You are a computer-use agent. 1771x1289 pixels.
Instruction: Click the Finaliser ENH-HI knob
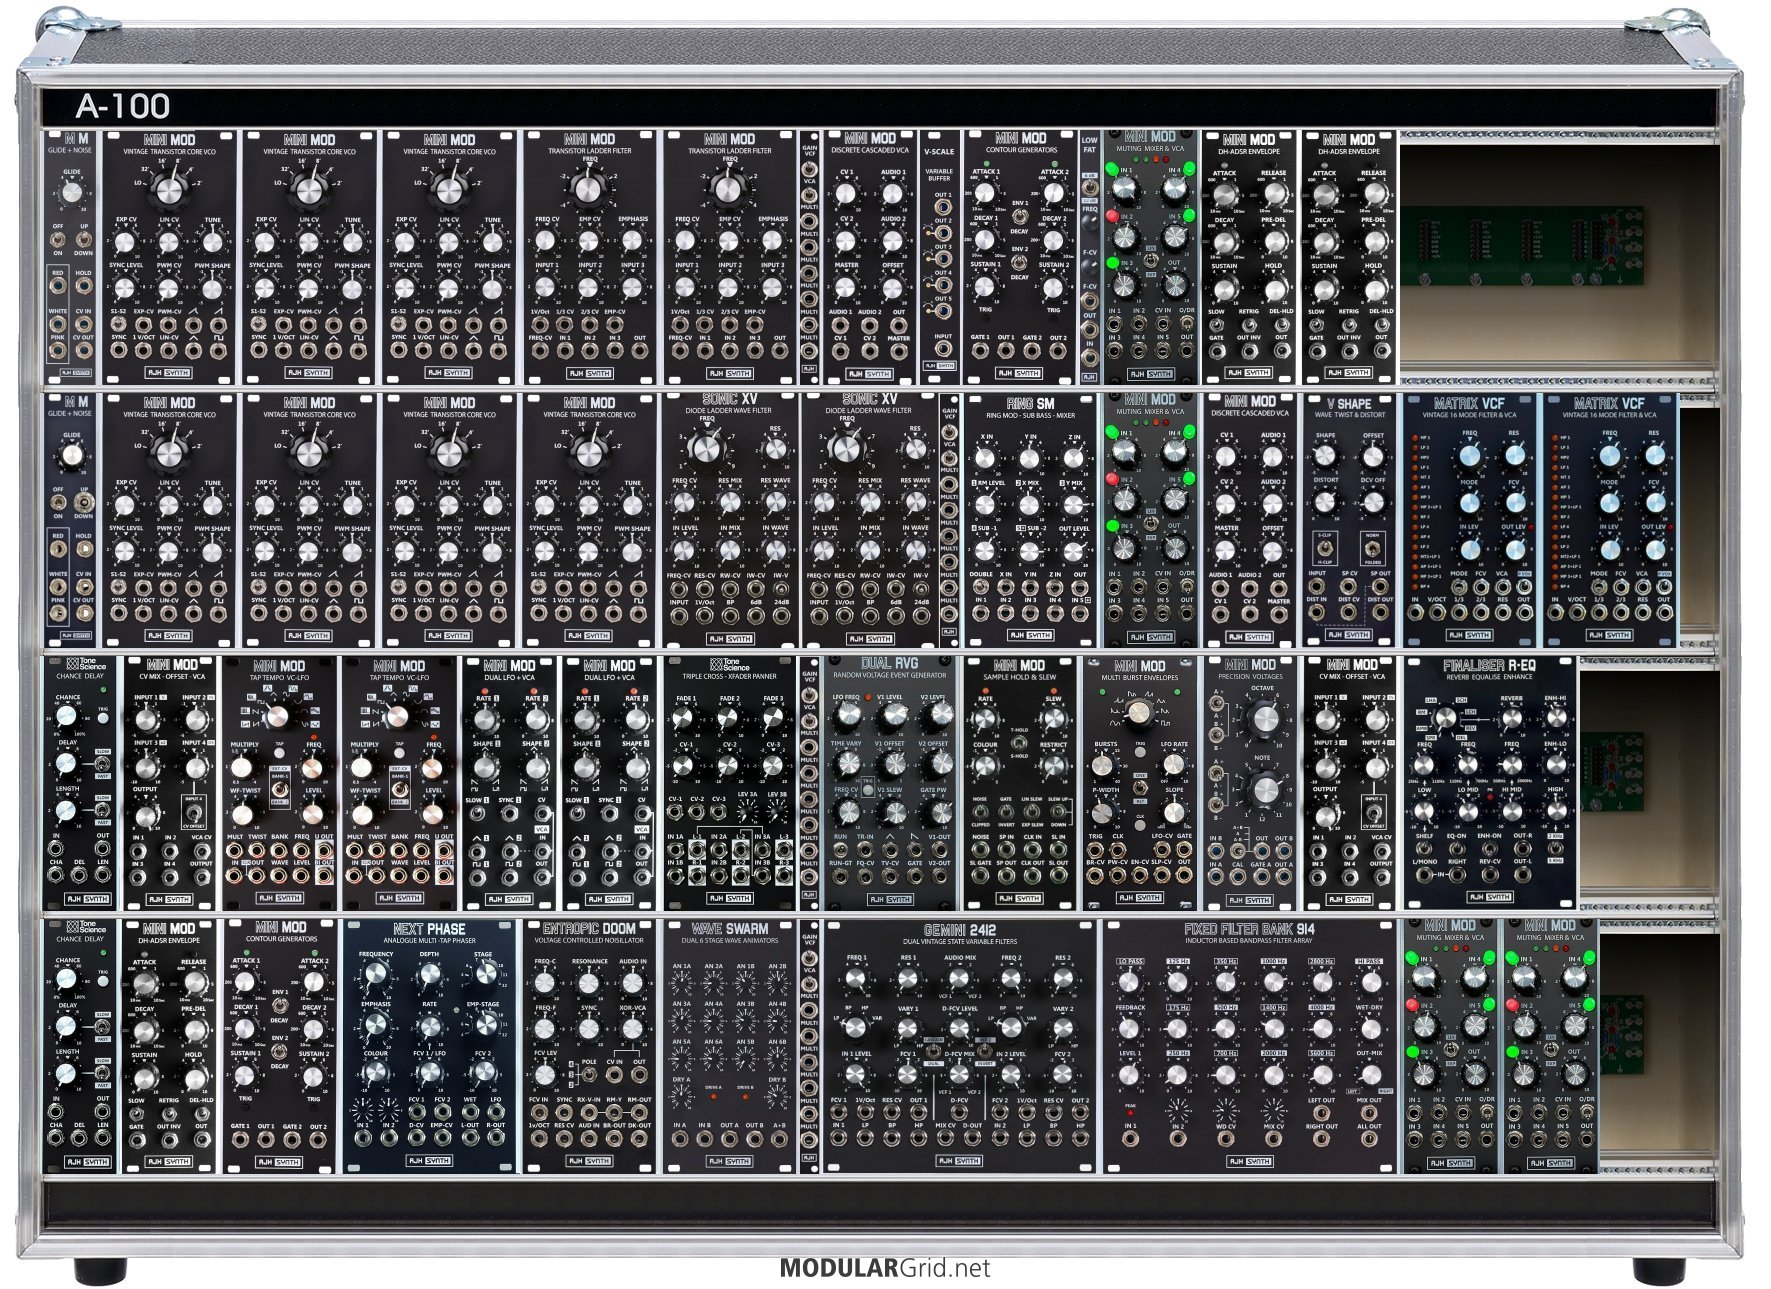point(1555,720)
